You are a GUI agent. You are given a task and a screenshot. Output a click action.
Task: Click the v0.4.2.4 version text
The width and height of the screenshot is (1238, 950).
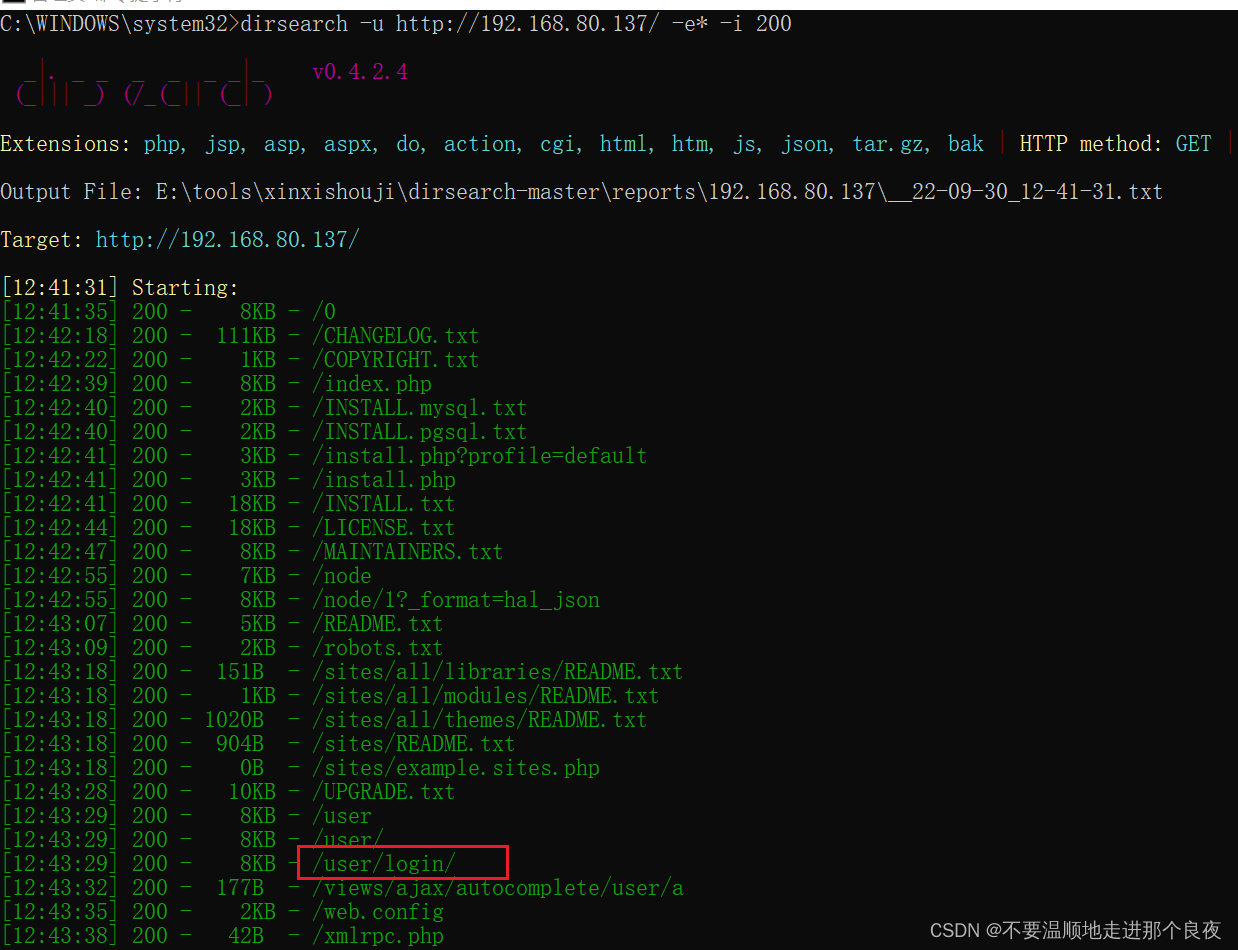click(x=360, y=72)
